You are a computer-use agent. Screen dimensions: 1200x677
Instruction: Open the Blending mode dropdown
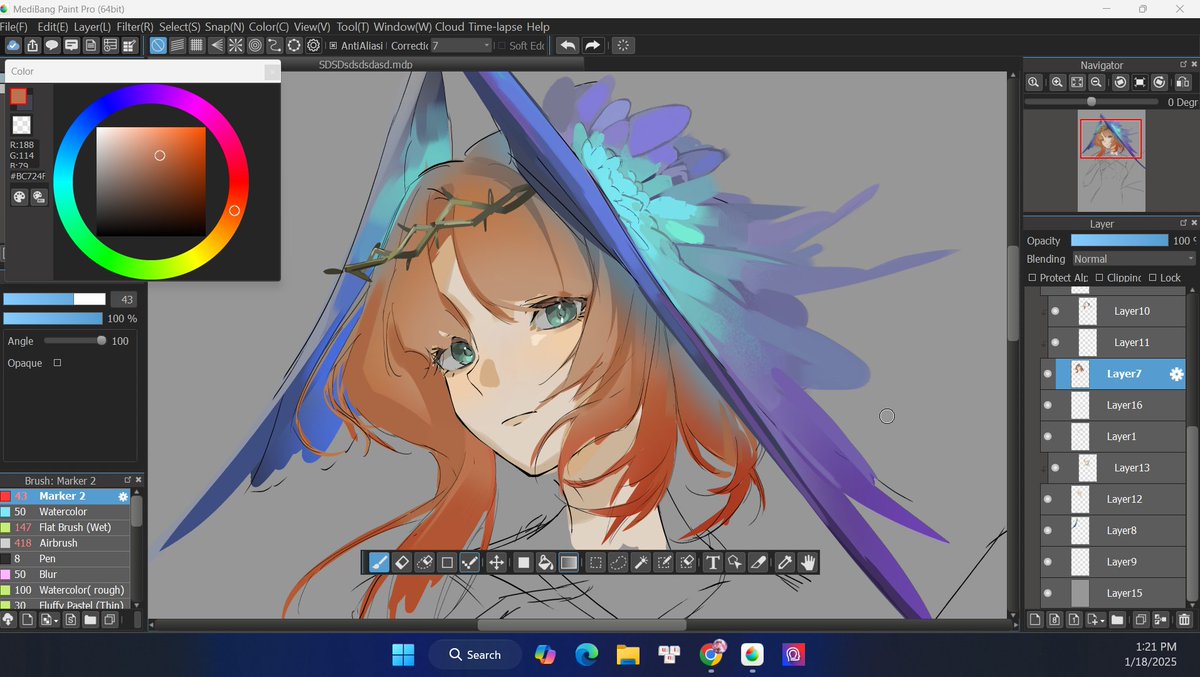(1133, 259)
